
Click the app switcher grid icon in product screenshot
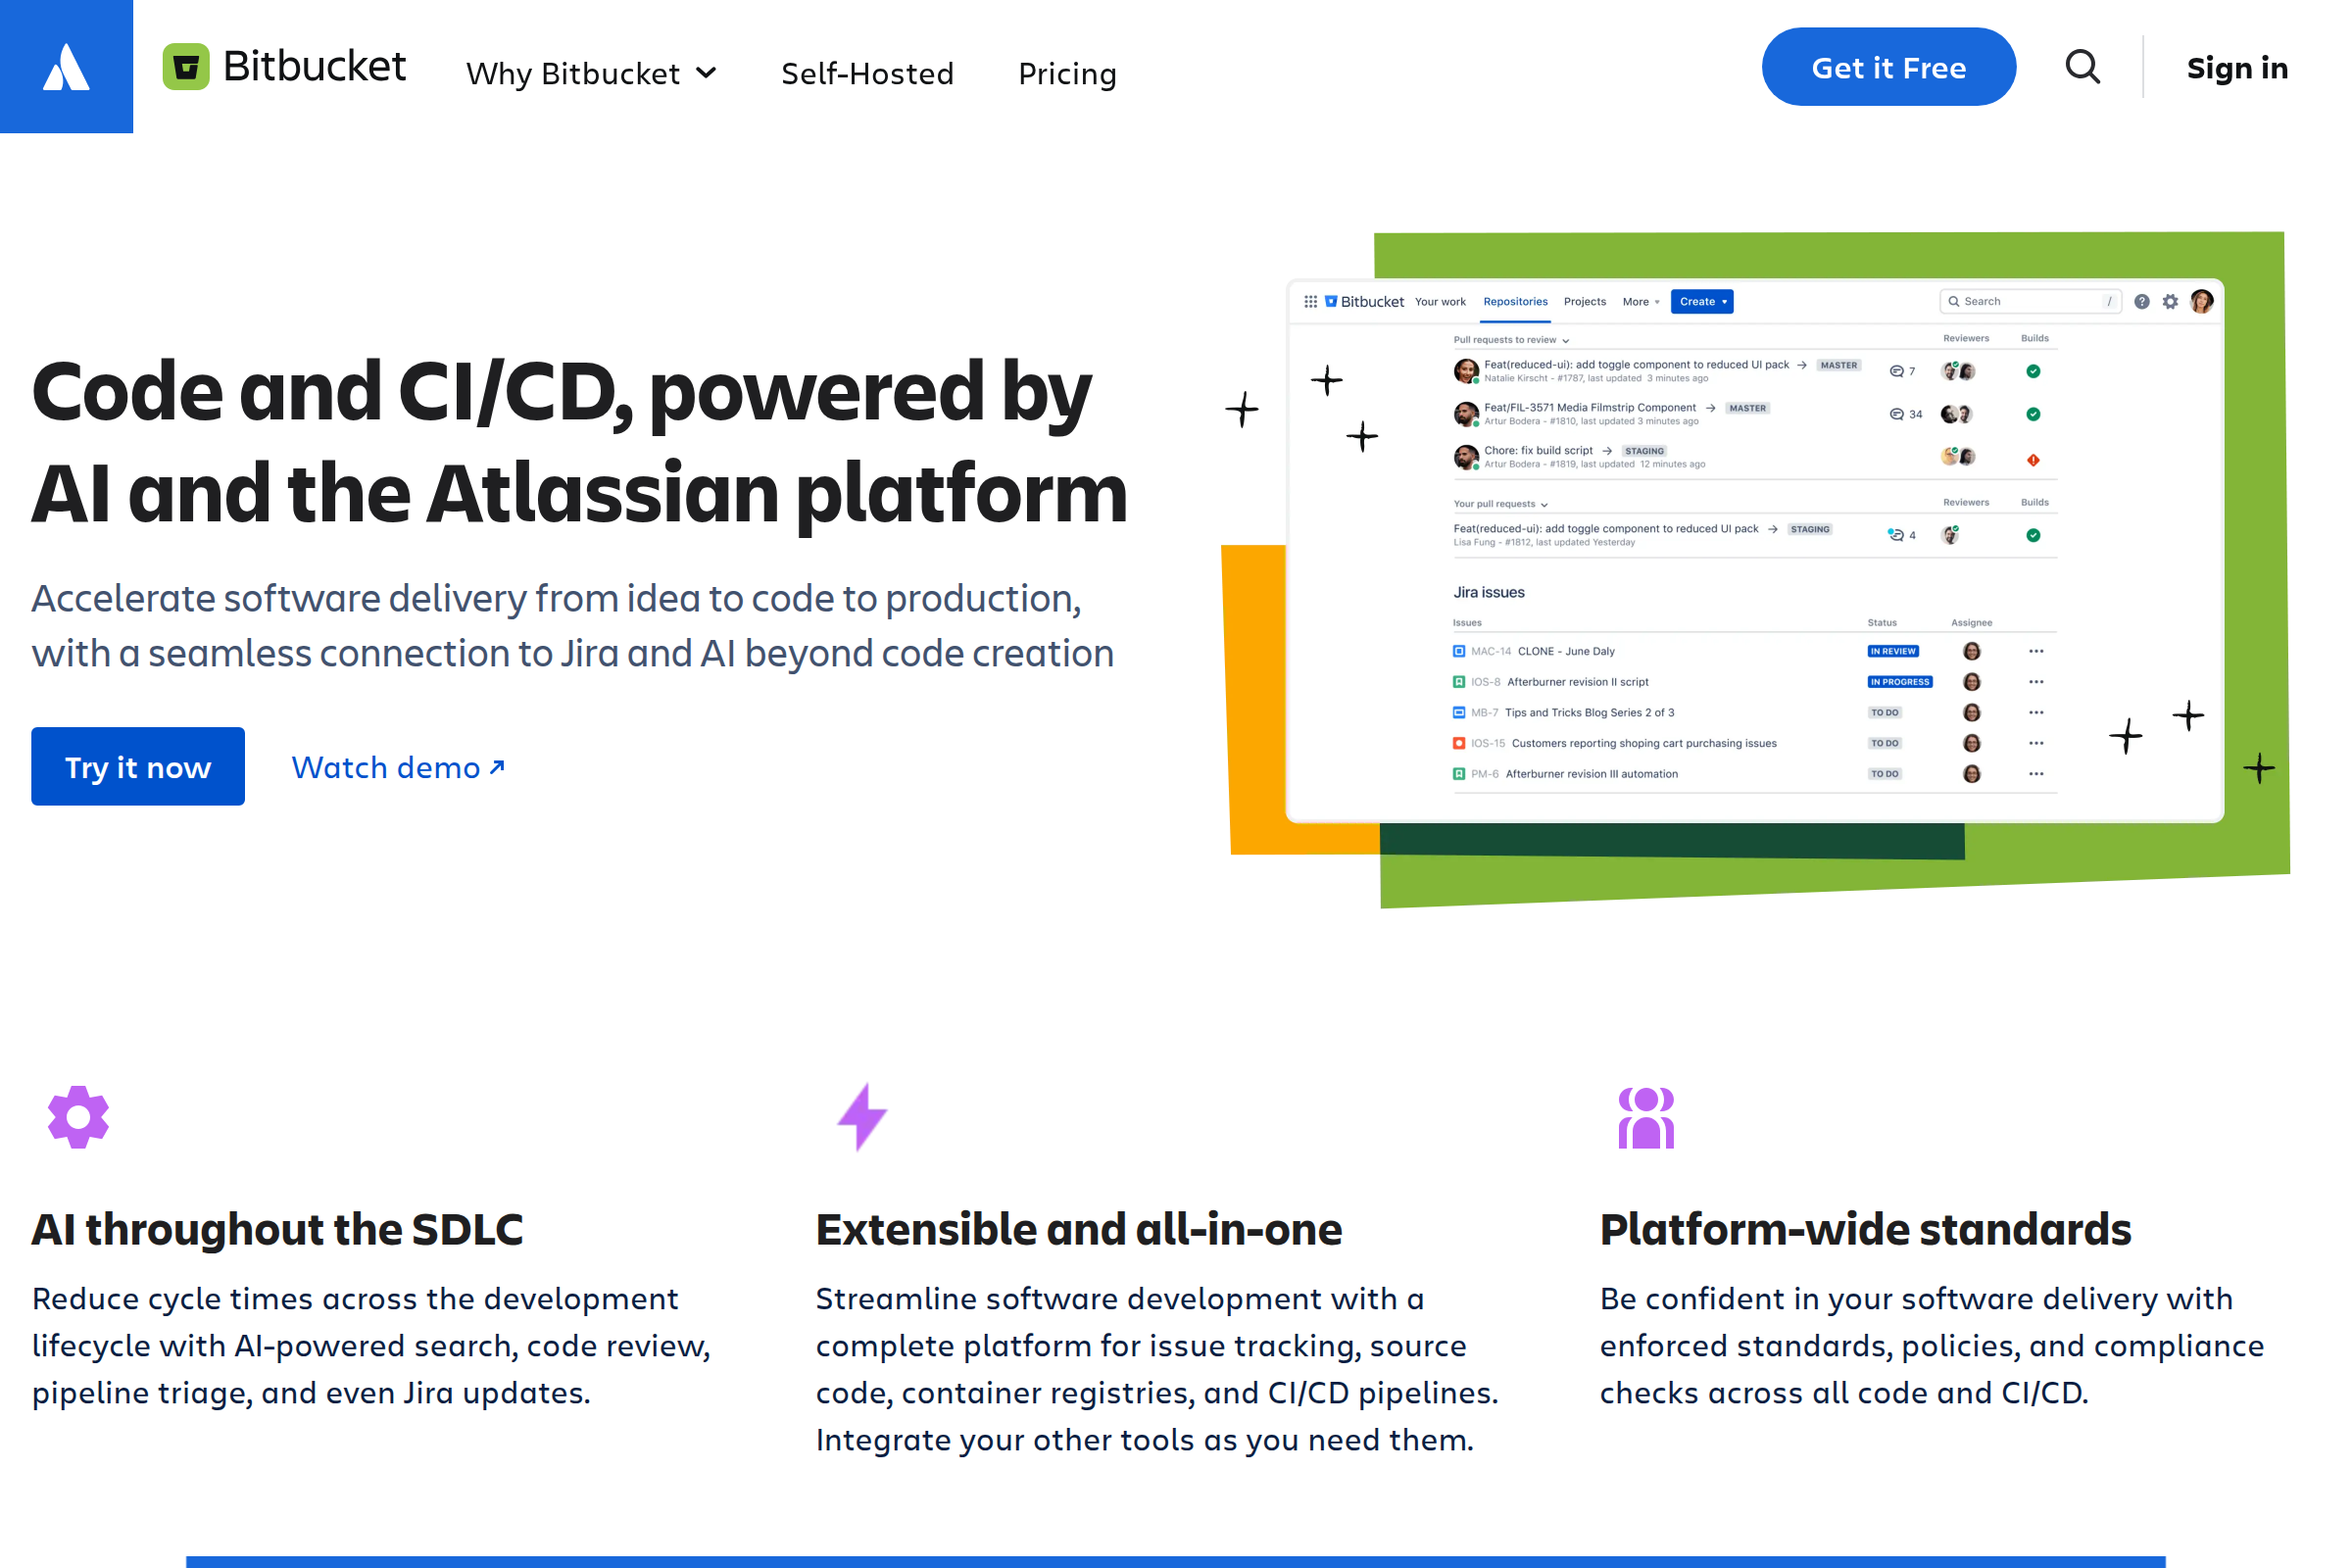point(1310,301)
